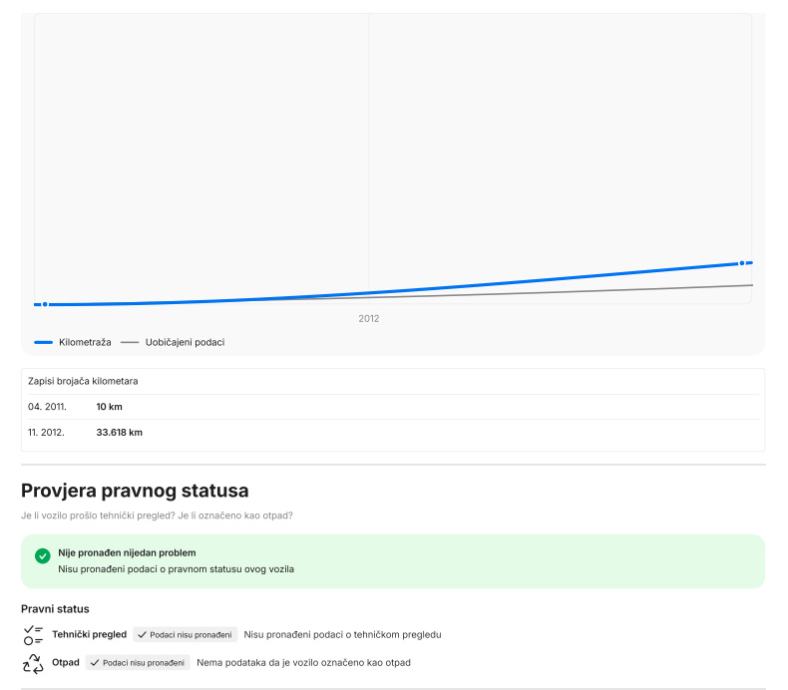Click the Podaci nisu pronađeni badge beside Tehnički pregled
The height and width of the screenshot is (690, 788).
pyautogui.click(x=185, y=634)
